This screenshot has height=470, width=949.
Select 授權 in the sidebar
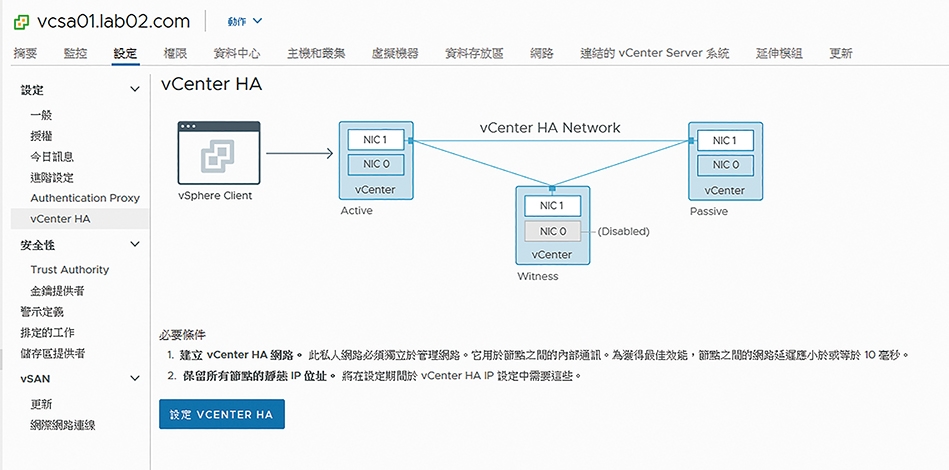(41, 136)
